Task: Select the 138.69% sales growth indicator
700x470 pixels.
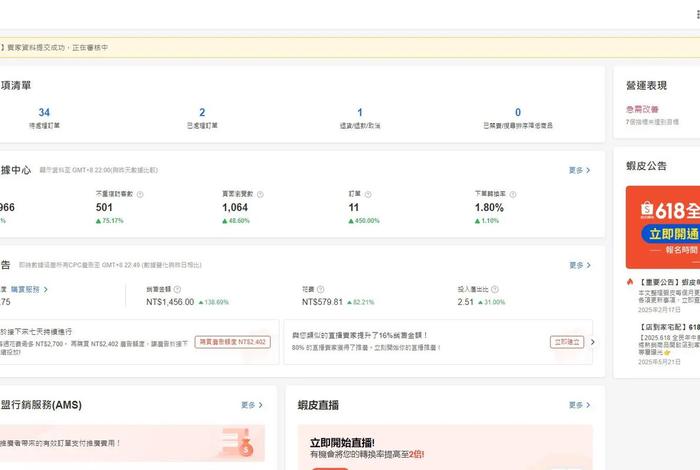Action: pyautogui.click(x=213, y=302)
